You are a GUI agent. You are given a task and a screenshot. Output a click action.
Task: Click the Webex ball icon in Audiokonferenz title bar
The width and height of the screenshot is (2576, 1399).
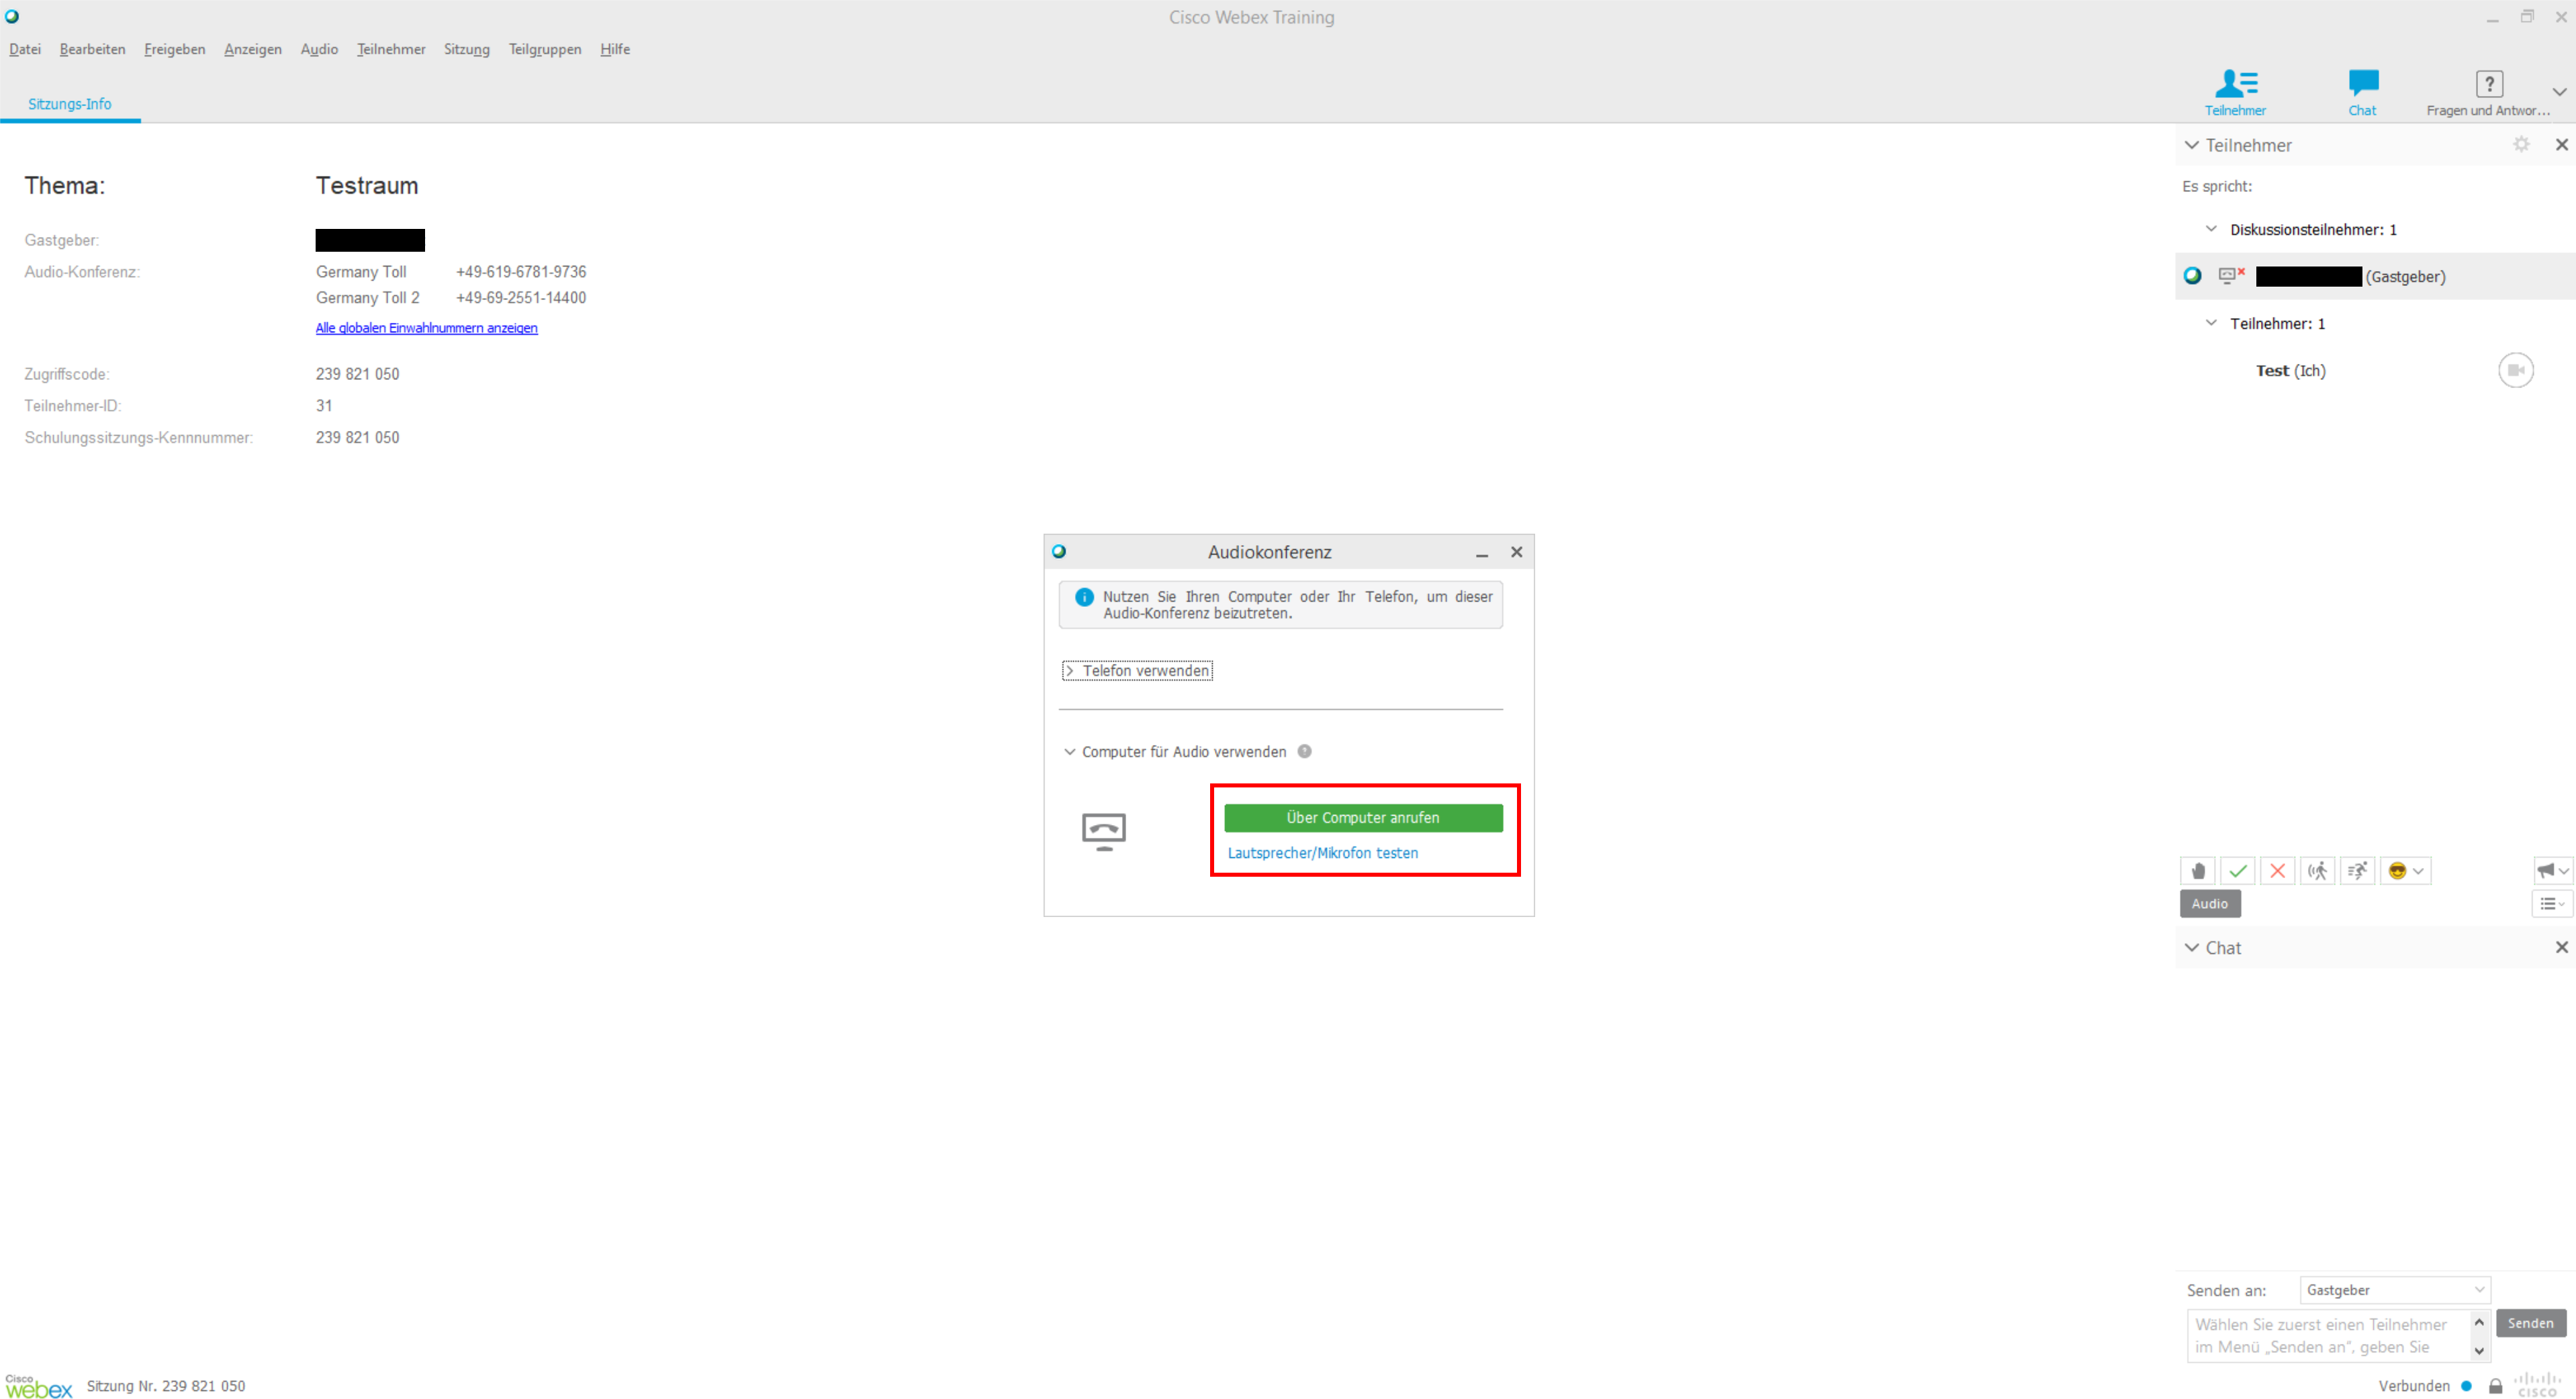(1059, 551)
